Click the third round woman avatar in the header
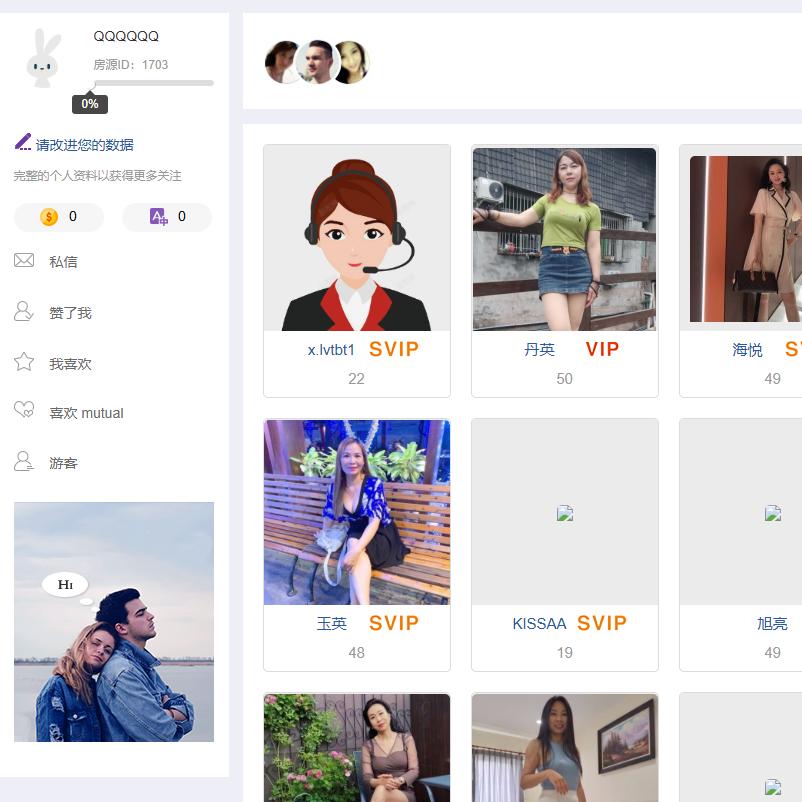 pyautogui.click(x=354, y=62)
